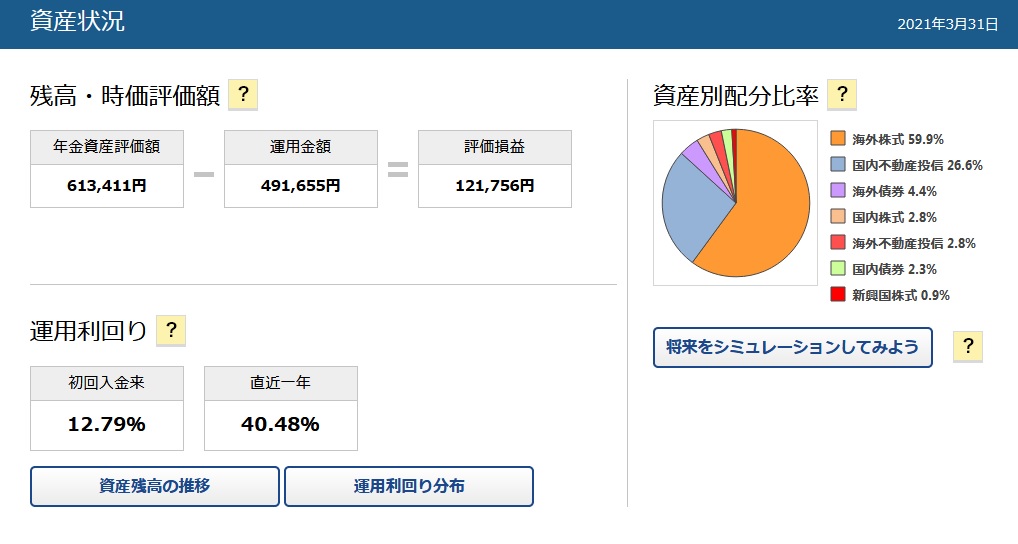Screen dimensions: 1018x544
Task: Select 運用金額 value box 491,655円
Action: [301, 186]
